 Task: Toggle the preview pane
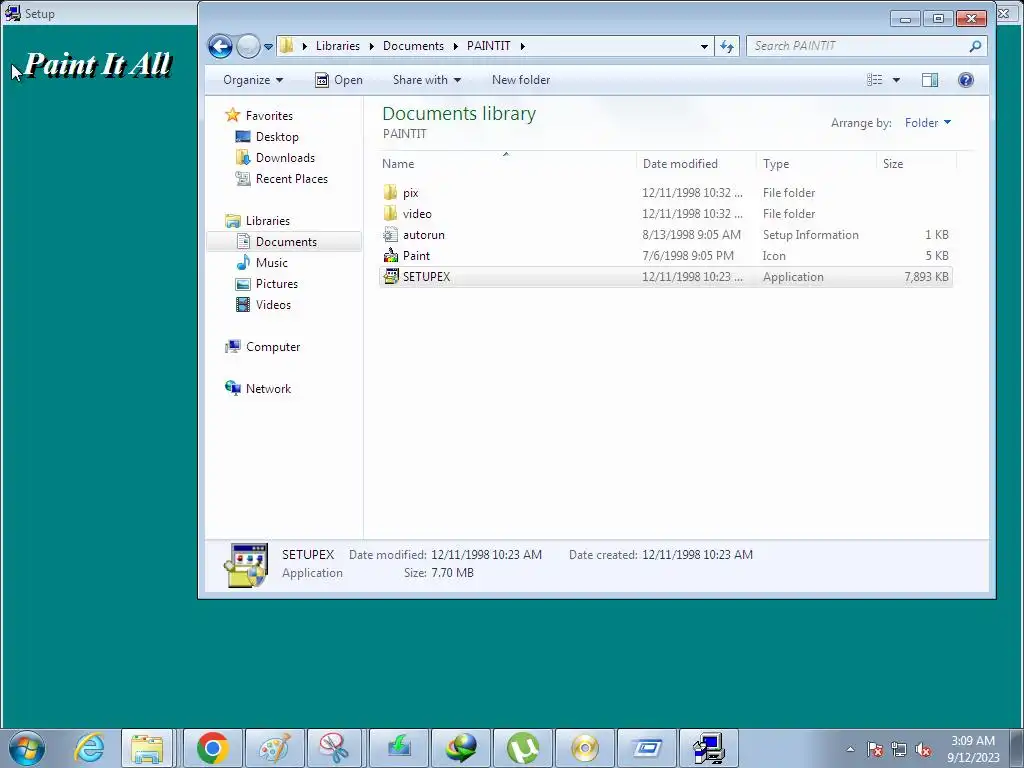[930, 80]
